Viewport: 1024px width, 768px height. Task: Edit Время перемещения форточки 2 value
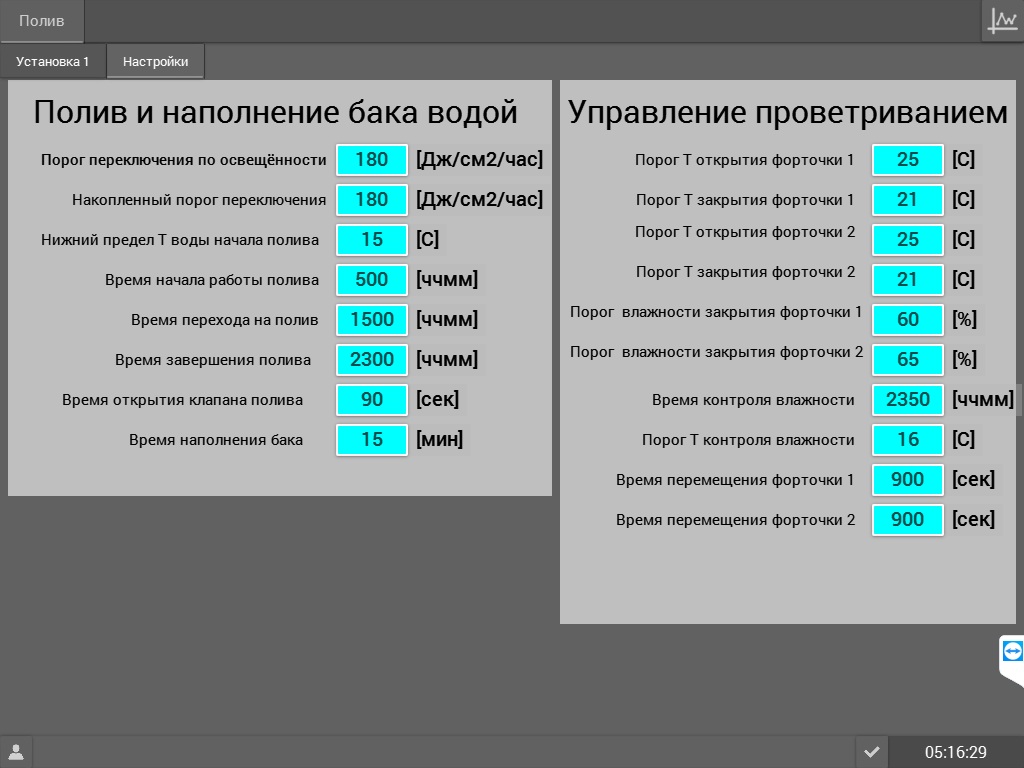pyautogui.click(x=907, y=520)
